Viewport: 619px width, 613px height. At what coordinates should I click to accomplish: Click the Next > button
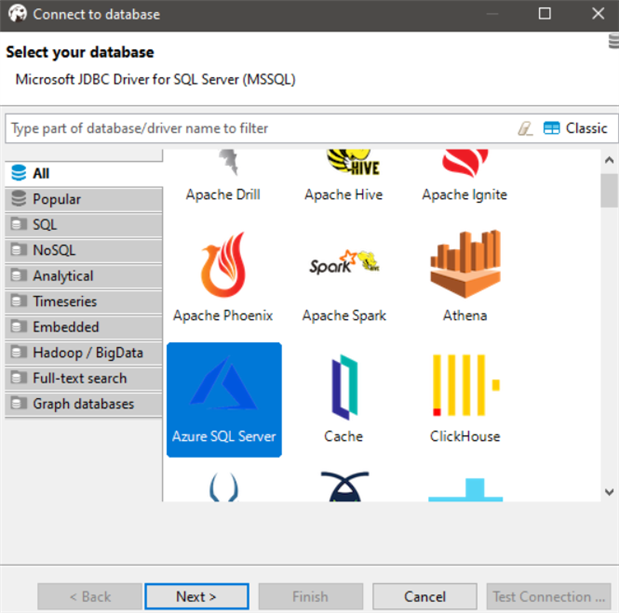197,596
